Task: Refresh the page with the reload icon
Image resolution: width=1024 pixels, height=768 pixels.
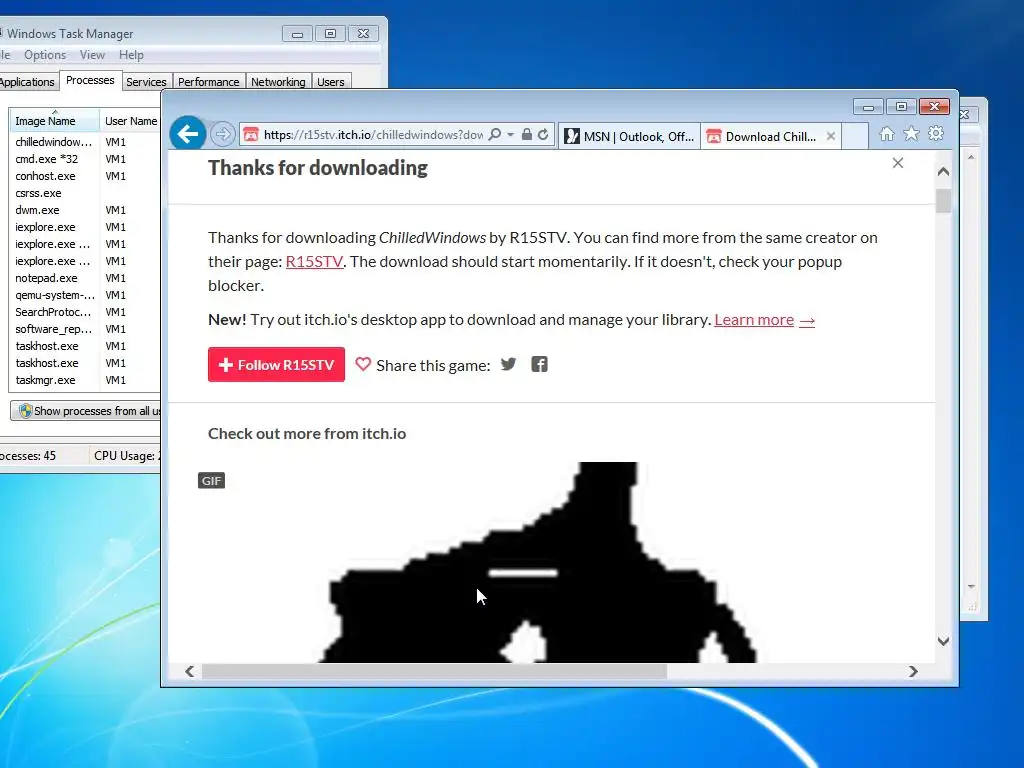Action: tap(543, 135)
